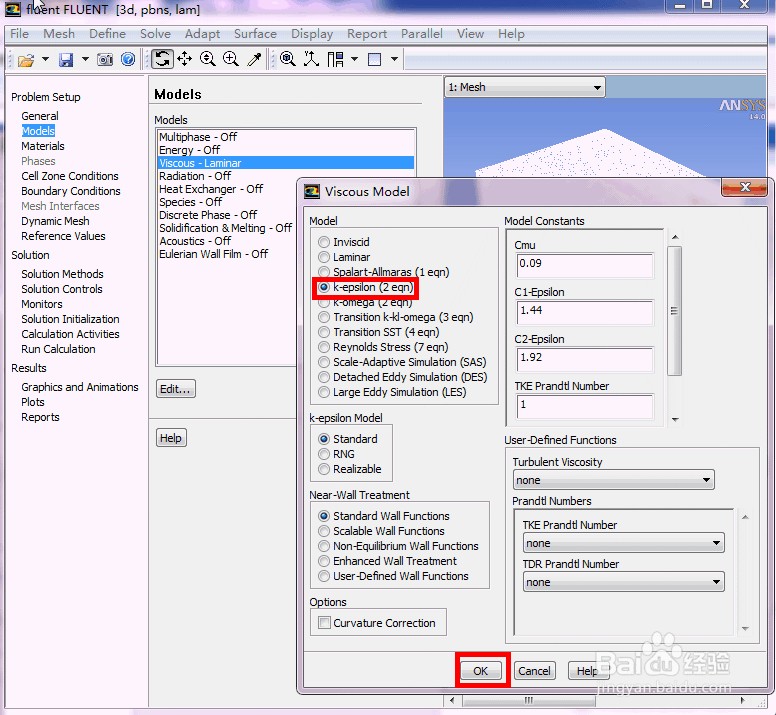The width and height of the screenshot is (776, 715).
Task: Select Energy - Off in Models list
Action: coord(286,150)
